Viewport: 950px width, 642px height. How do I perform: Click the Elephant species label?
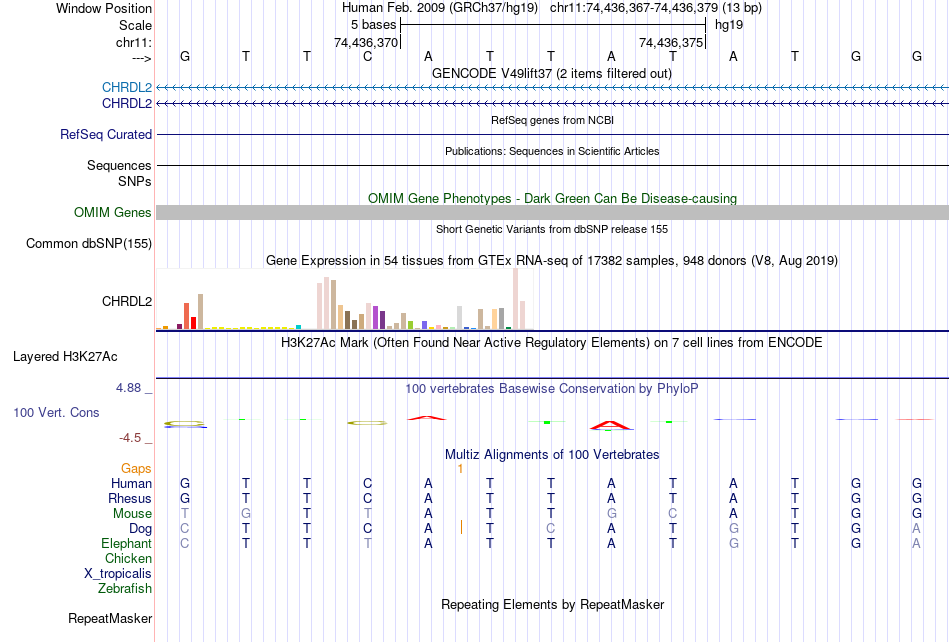tap(126, 543)
